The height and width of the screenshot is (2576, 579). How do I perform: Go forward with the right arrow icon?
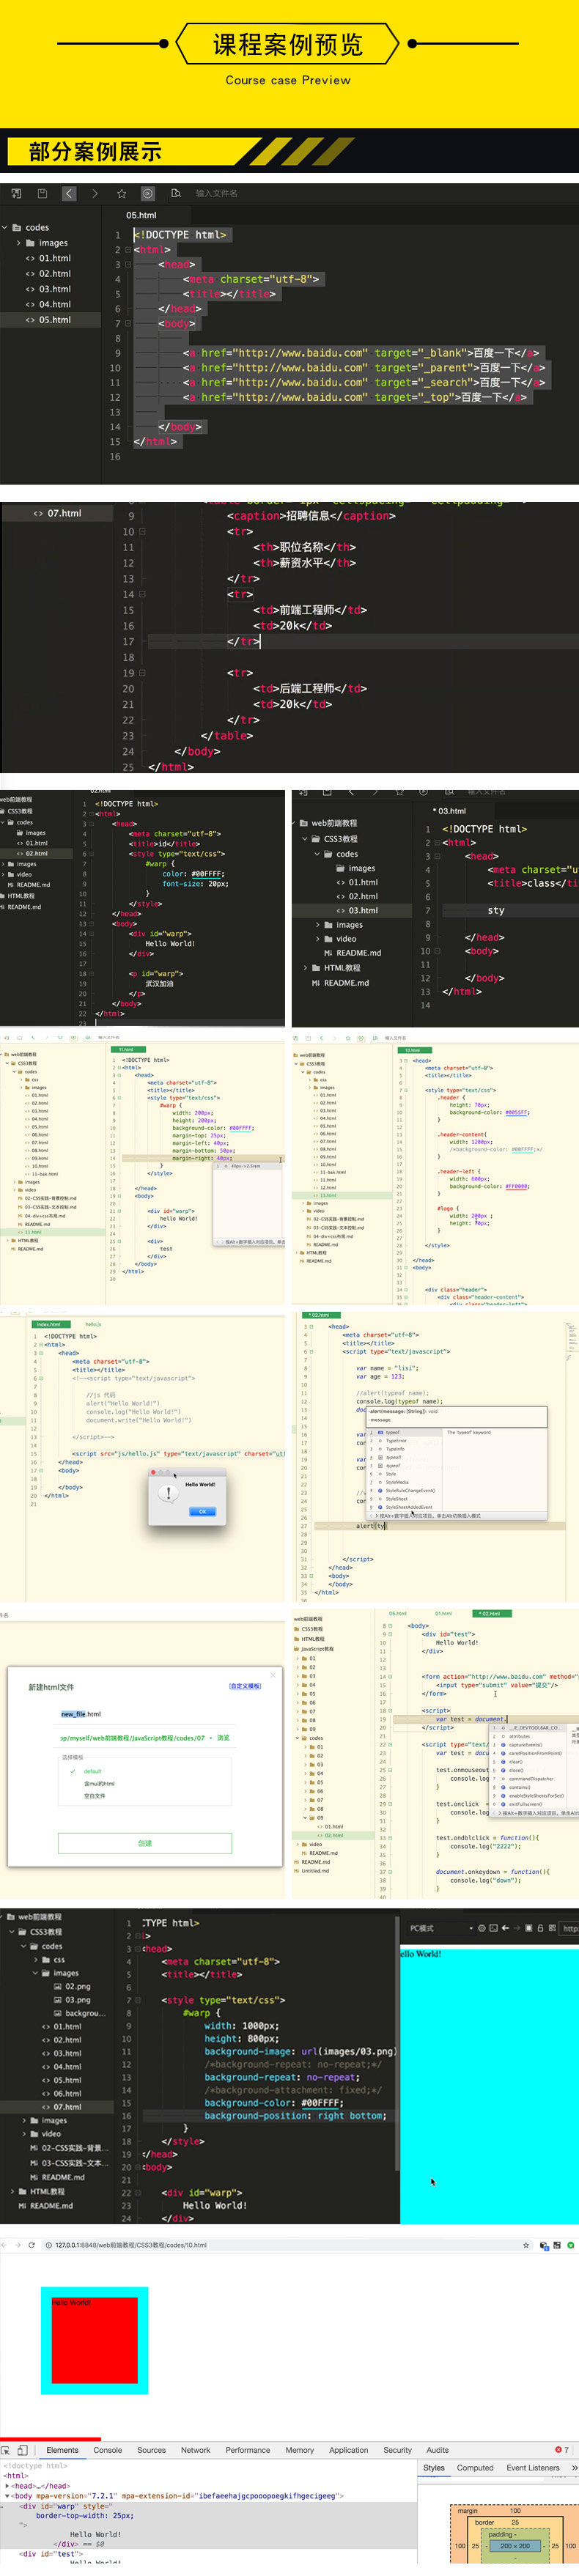point(95,193)
